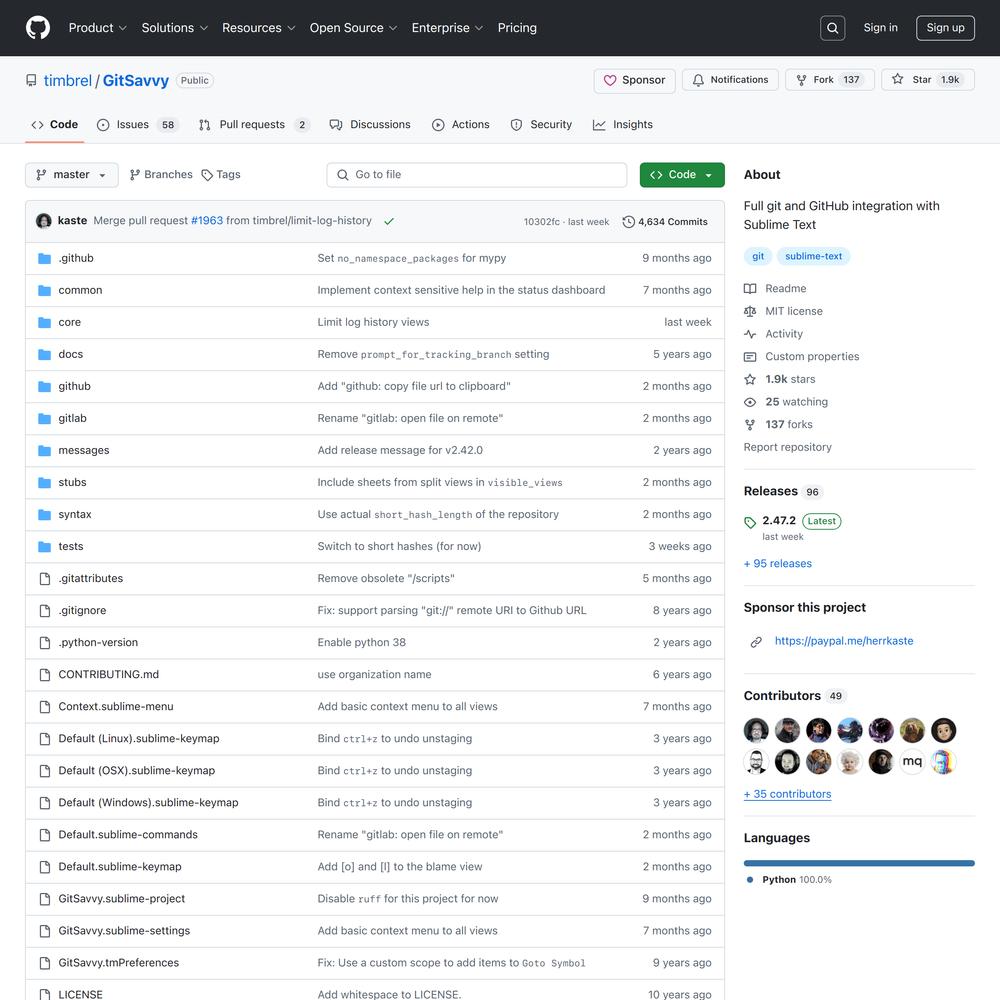Open the Pull requests tab
Image resolution: width=1000 pixels, height=1000 pixels.
coord(253,125)
